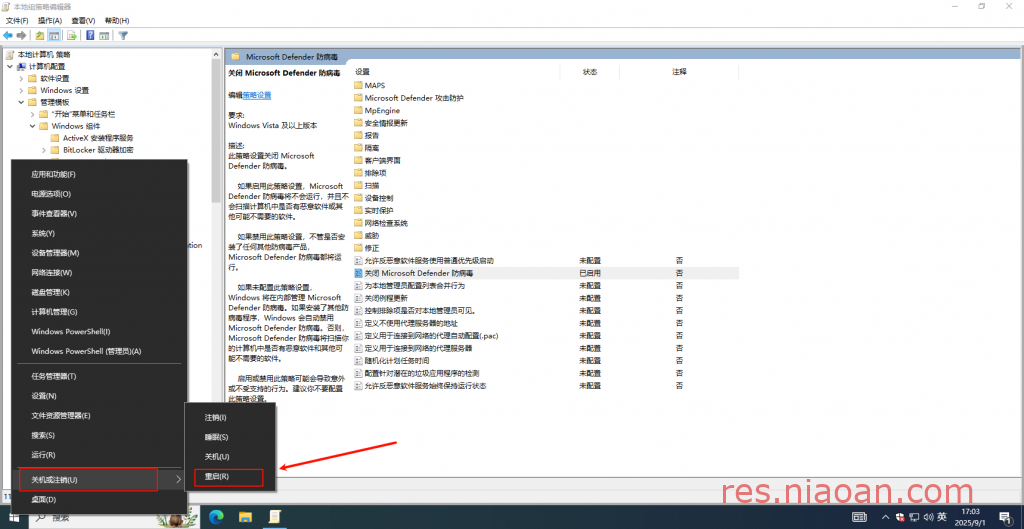Select 关机或注销(U) in the context menu

[100, 480]
